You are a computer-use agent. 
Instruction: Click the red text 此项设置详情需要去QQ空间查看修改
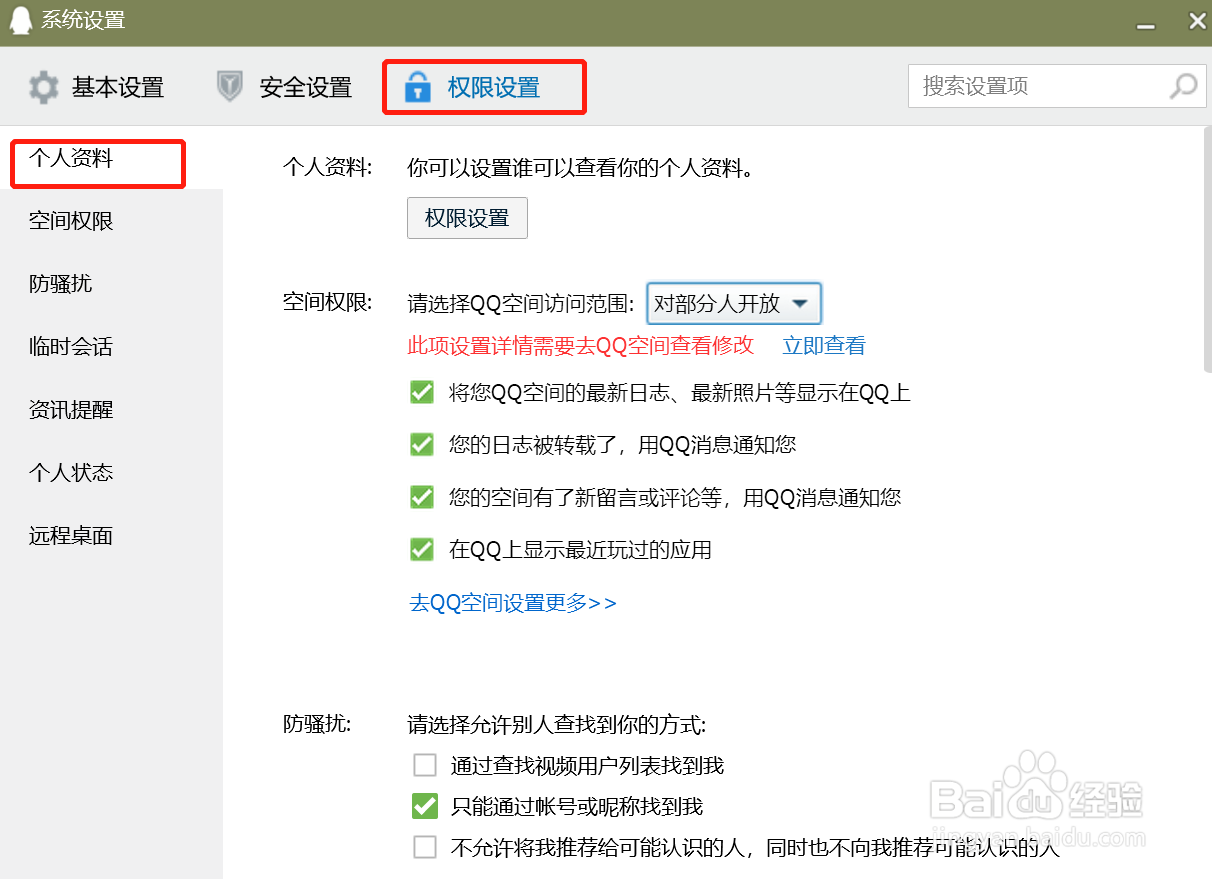click(x=581, y=346)
